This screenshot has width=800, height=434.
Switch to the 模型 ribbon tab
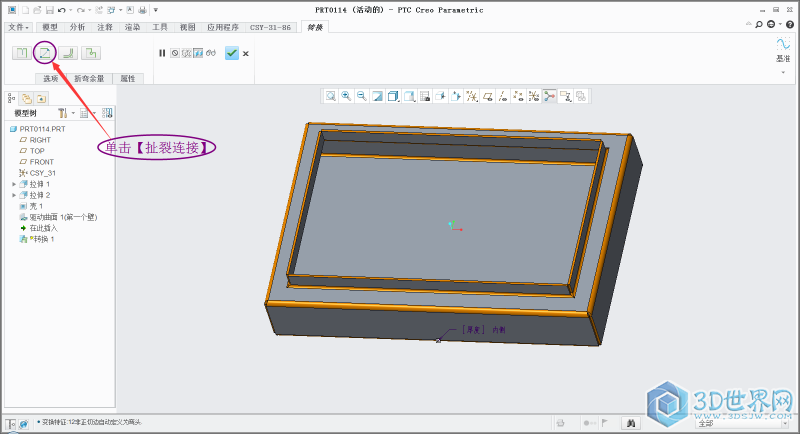[x=50, y=28]
